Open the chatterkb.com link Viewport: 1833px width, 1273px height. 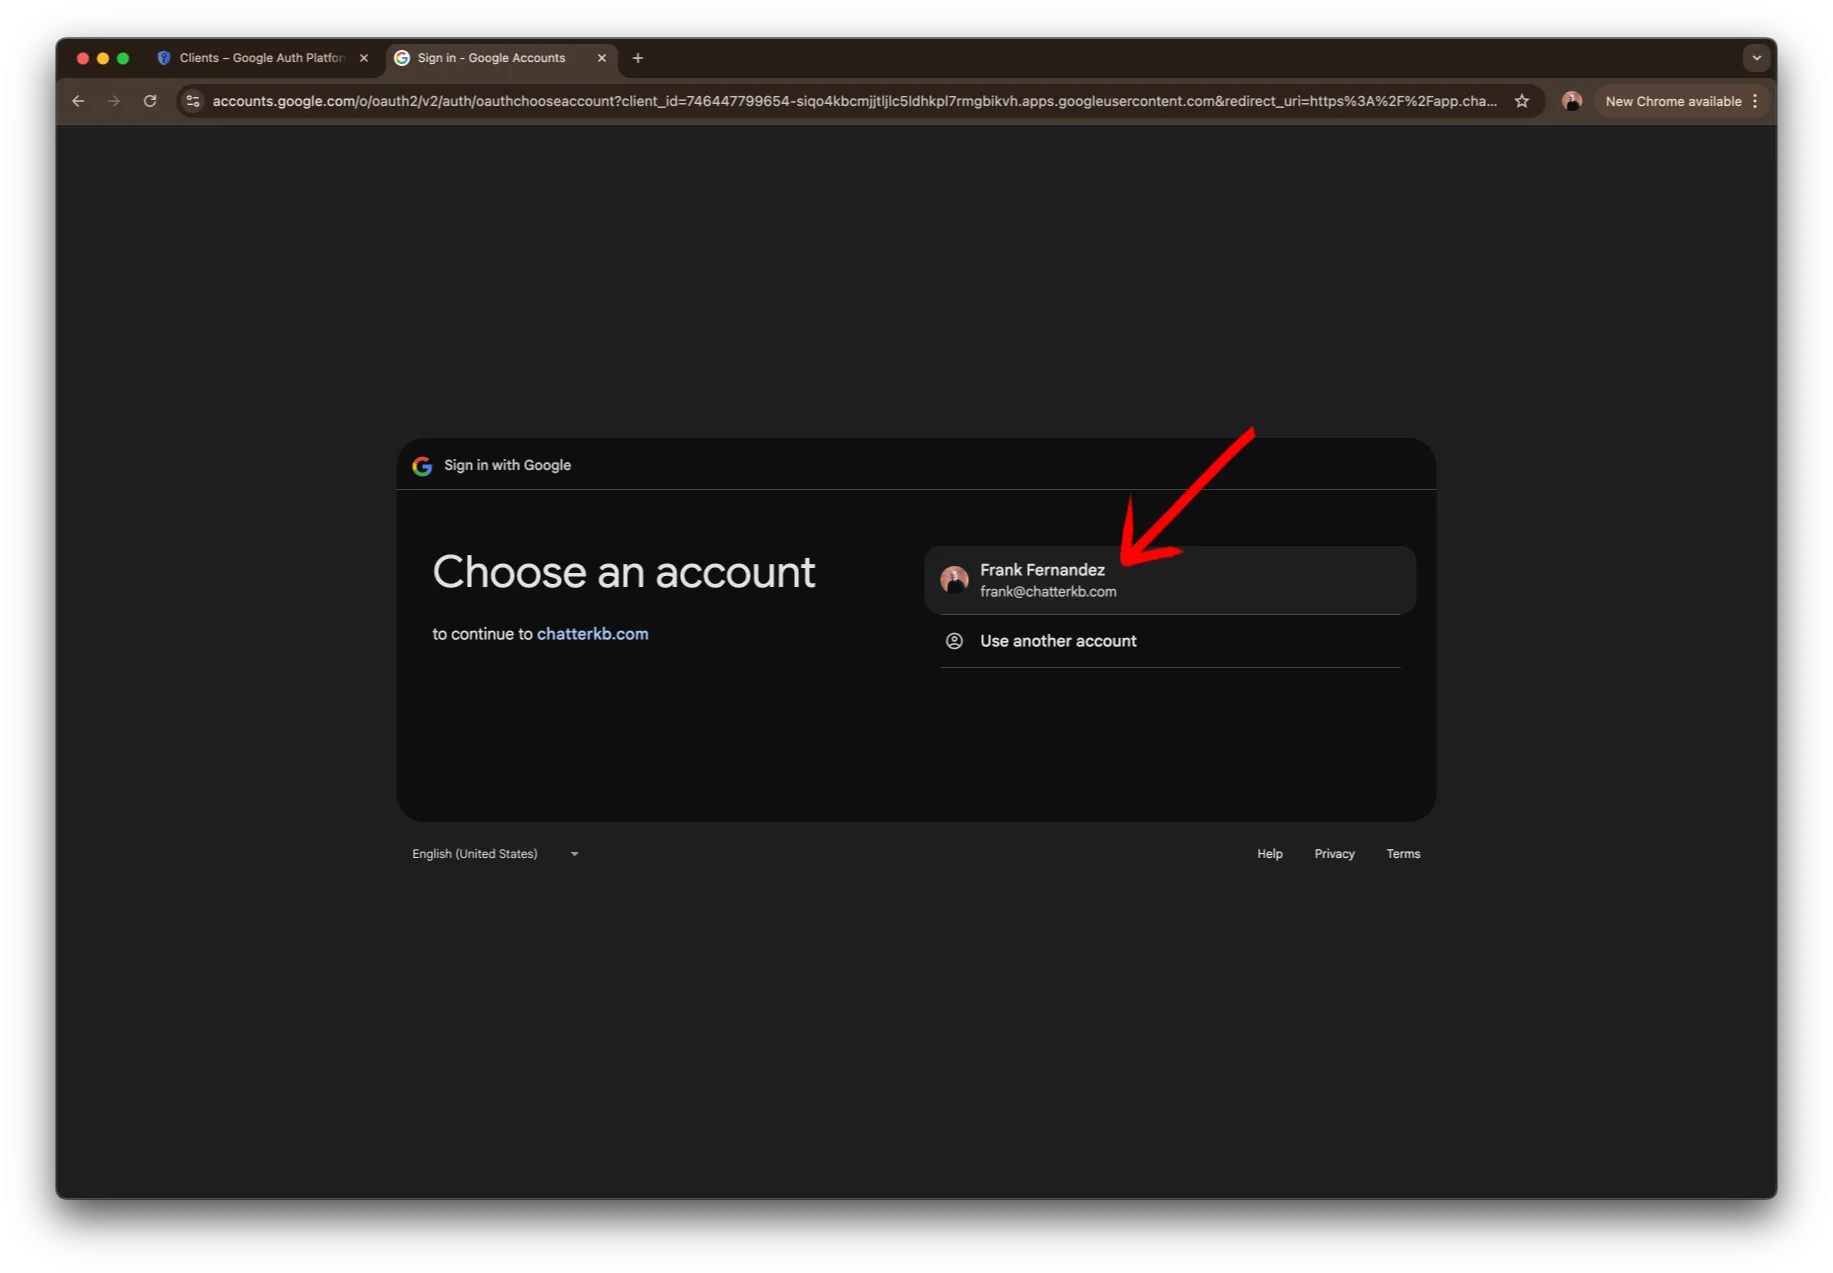(x=592, y=634)
